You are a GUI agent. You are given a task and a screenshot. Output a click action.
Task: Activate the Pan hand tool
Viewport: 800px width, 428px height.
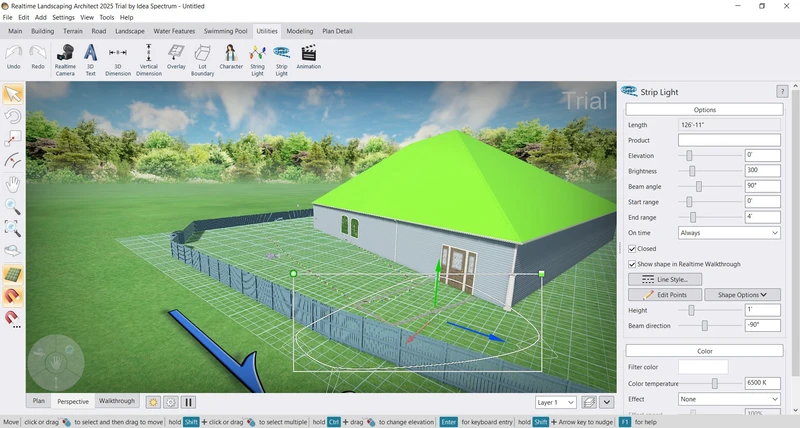[x=13, y=184]
